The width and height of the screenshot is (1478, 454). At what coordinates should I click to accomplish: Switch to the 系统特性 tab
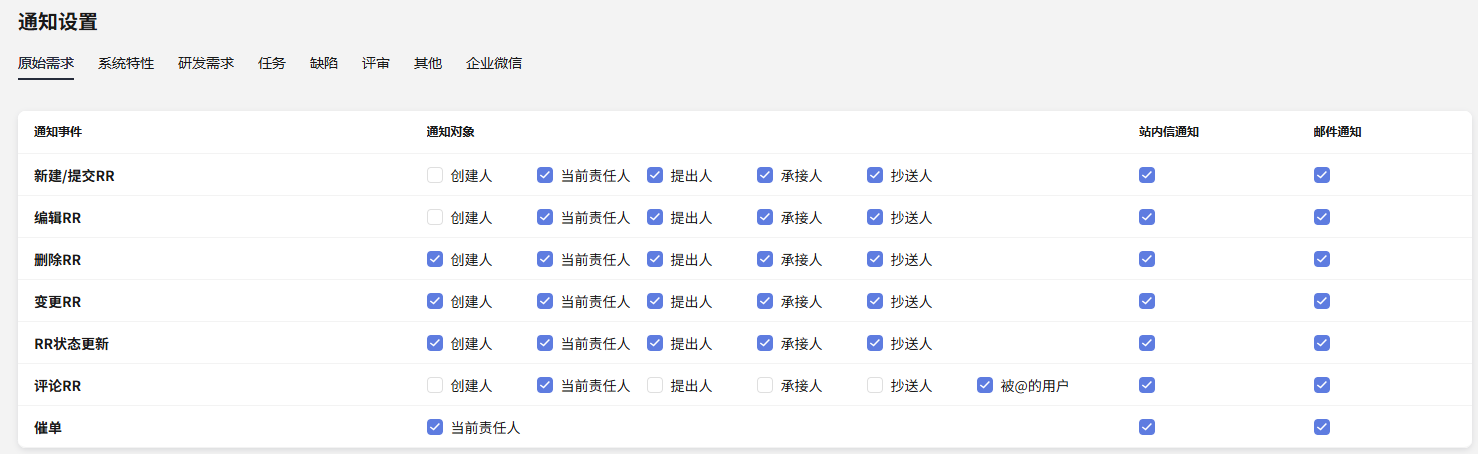pos(126,63)
